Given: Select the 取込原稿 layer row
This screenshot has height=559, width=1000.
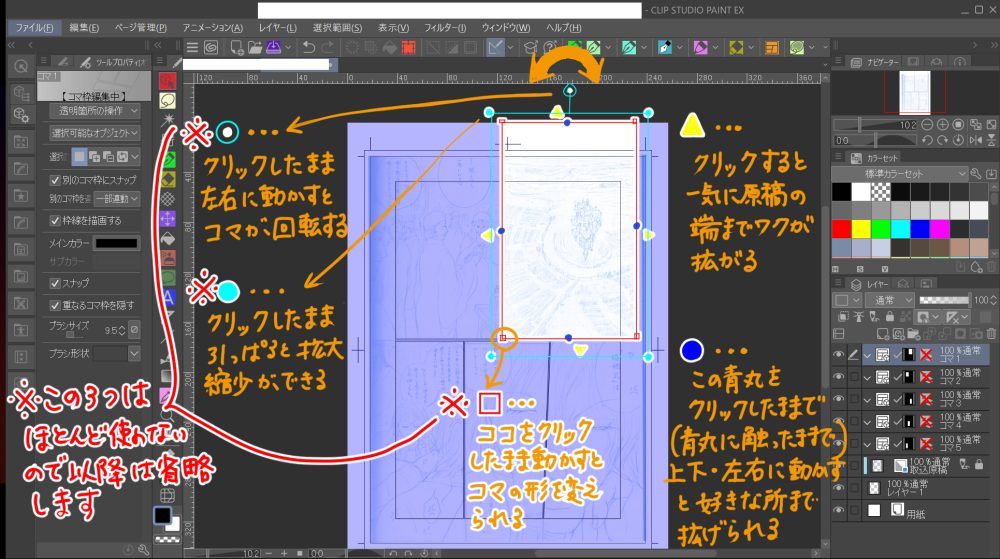Looking at the screenshot, I should (x=928, y=466).
